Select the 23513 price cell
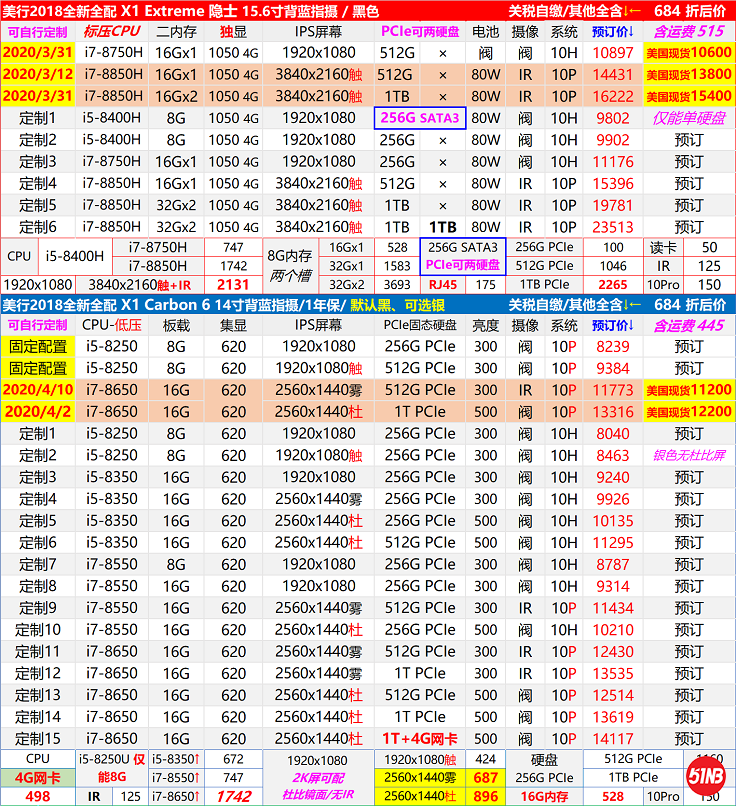The width and height of the screenshot is (736, 806). pos(612,227)
